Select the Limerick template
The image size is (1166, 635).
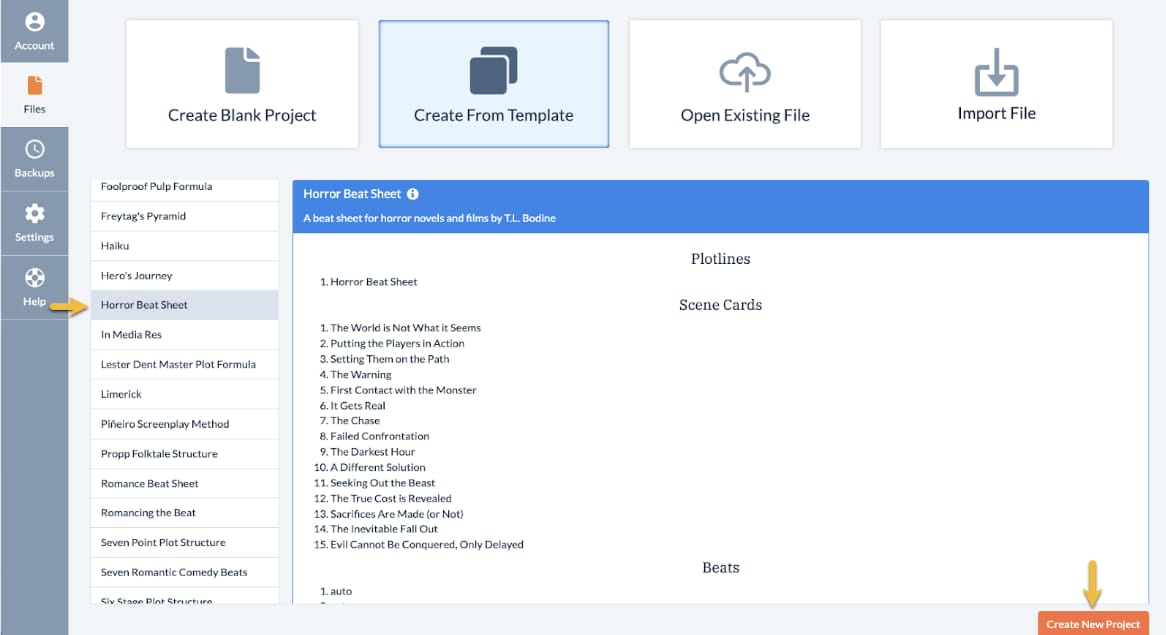(x=121, y=395)
